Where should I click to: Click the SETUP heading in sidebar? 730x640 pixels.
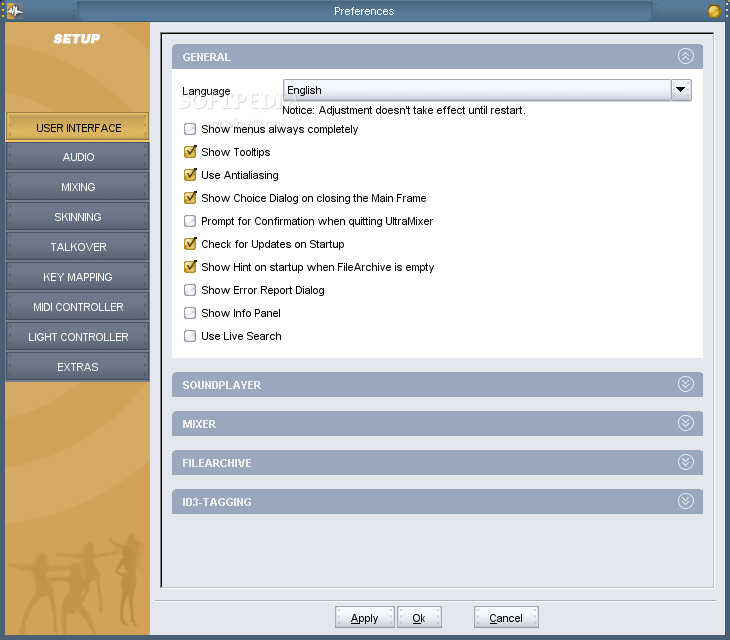76,39
